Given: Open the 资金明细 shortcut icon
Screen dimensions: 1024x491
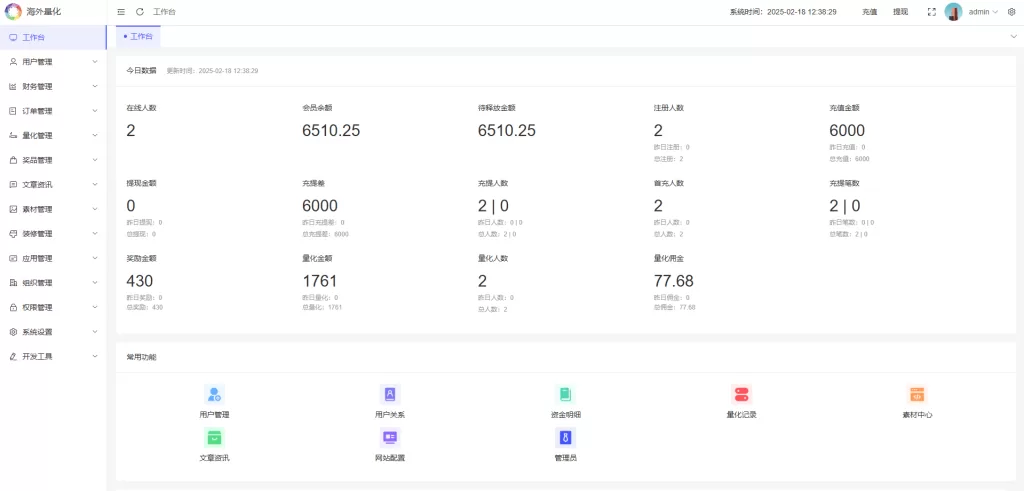Looking at the screenshot, I should tap(566, 394).
